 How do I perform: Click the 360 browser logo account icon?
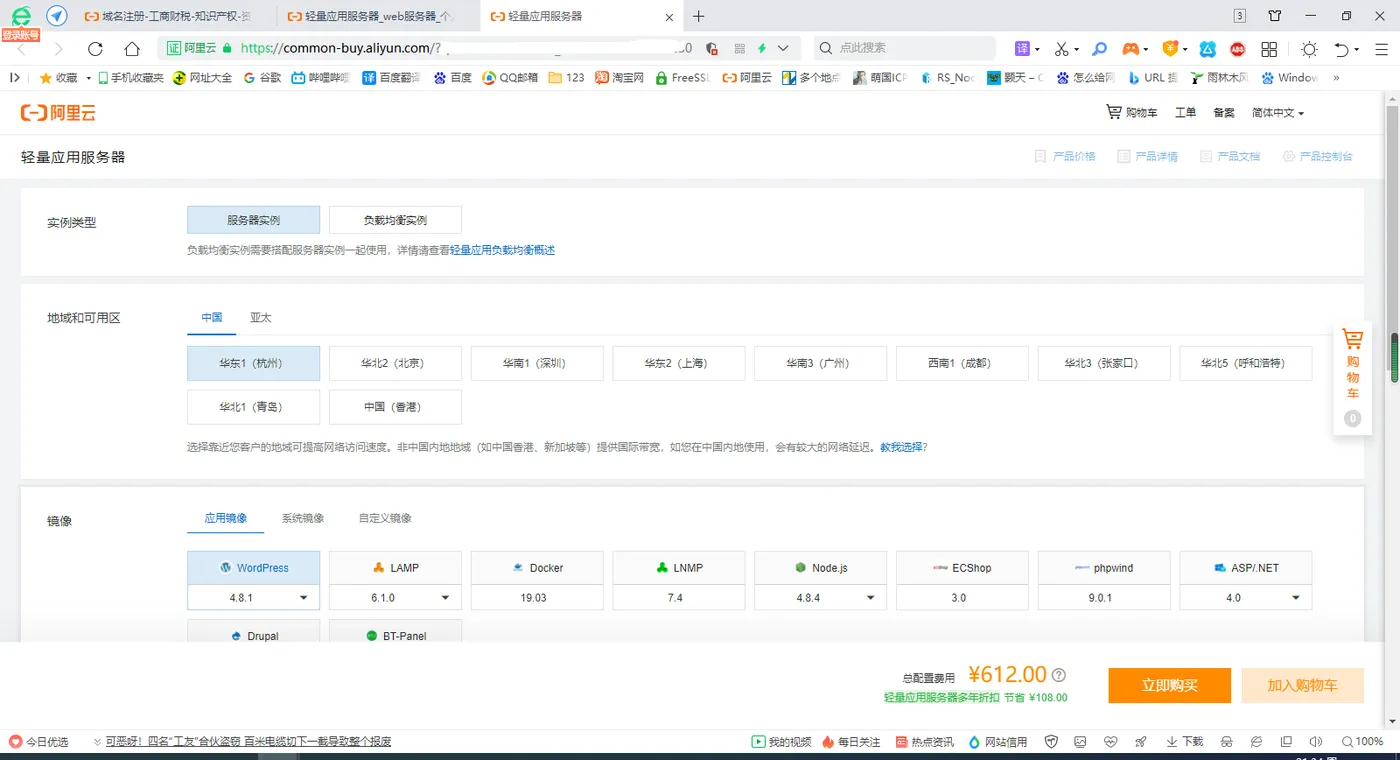click(21, 16)
